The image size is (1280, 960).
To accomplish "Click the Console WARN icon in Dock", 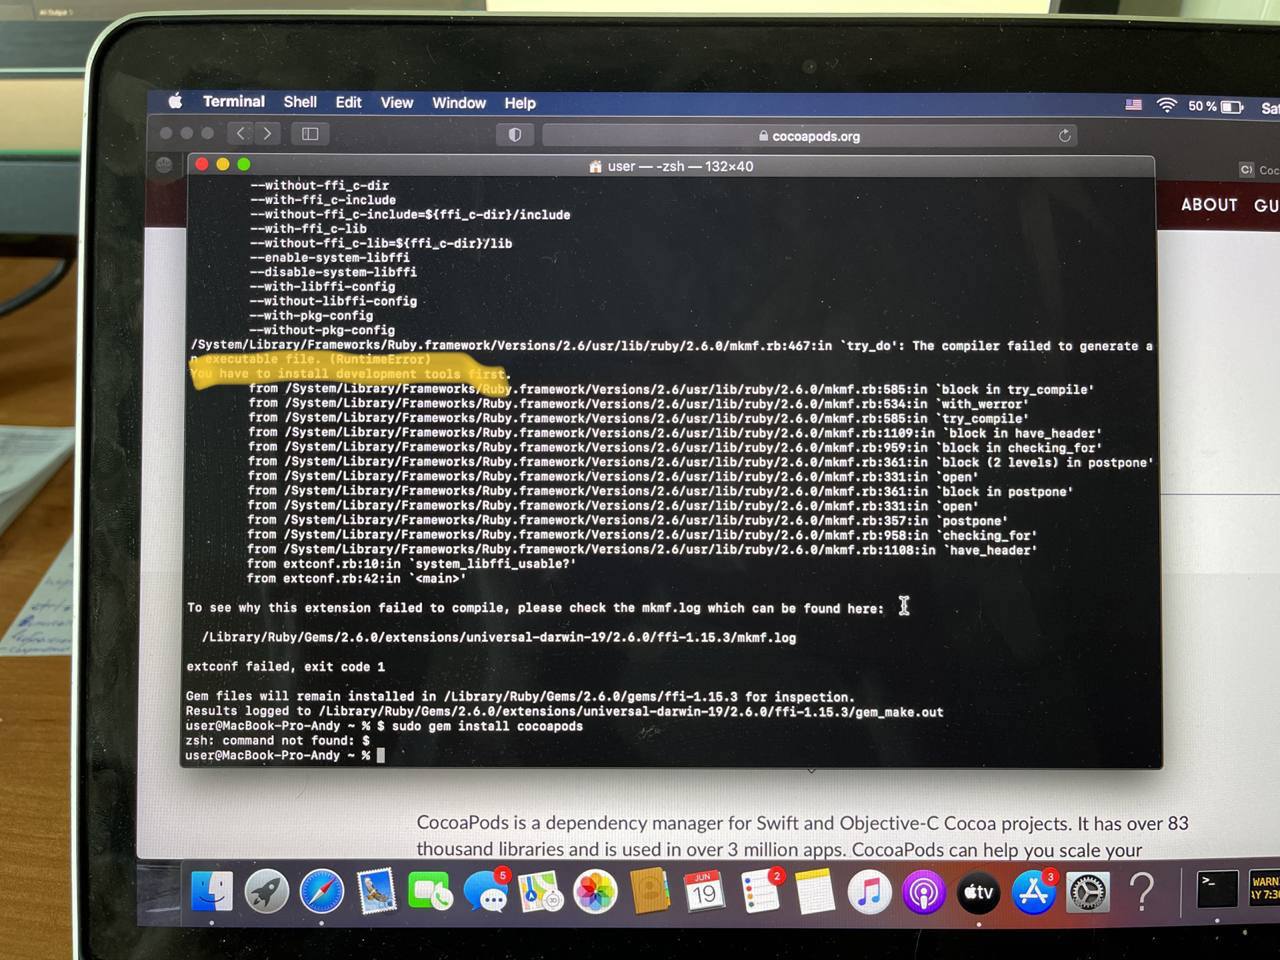I will click(1264, 888).
